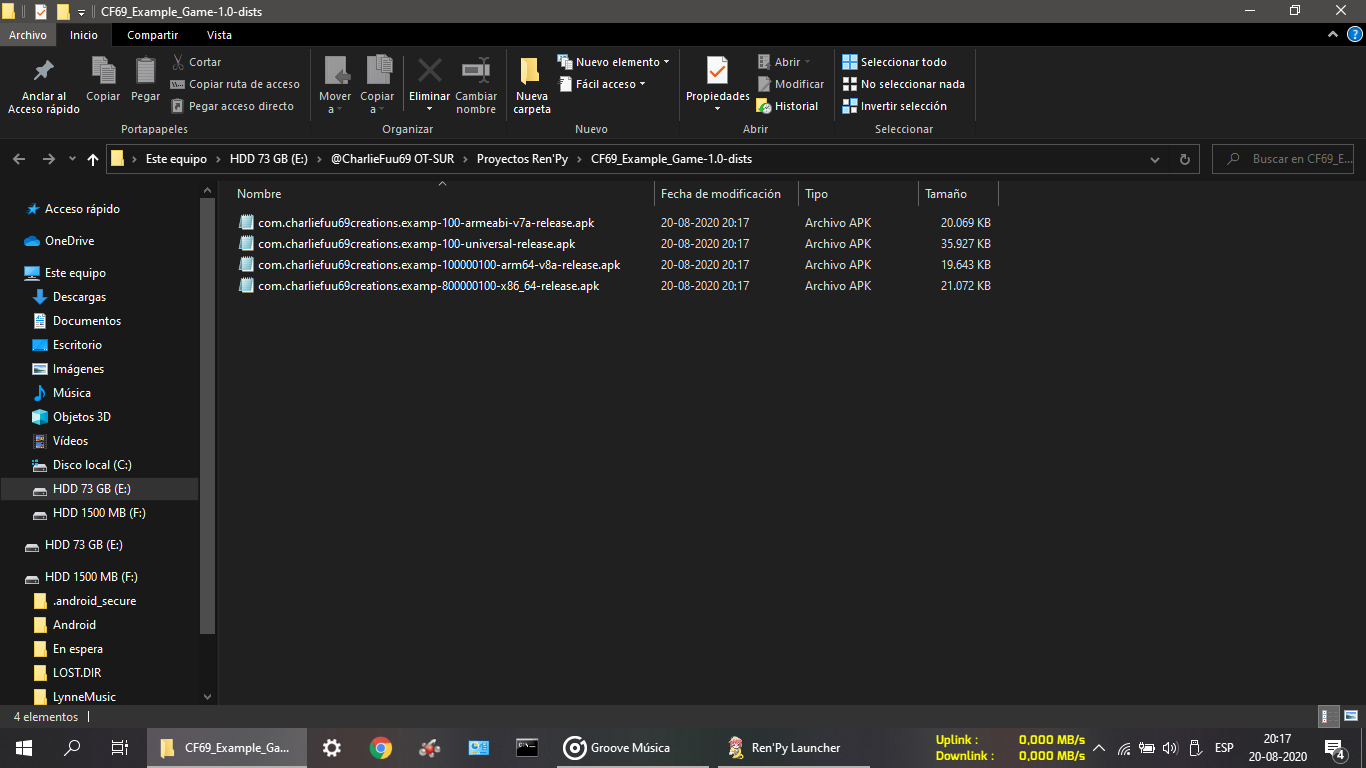Click the Eliminar delete icon in ribbon
Viewport: 1366px width, 768px height.
point(429,72)
